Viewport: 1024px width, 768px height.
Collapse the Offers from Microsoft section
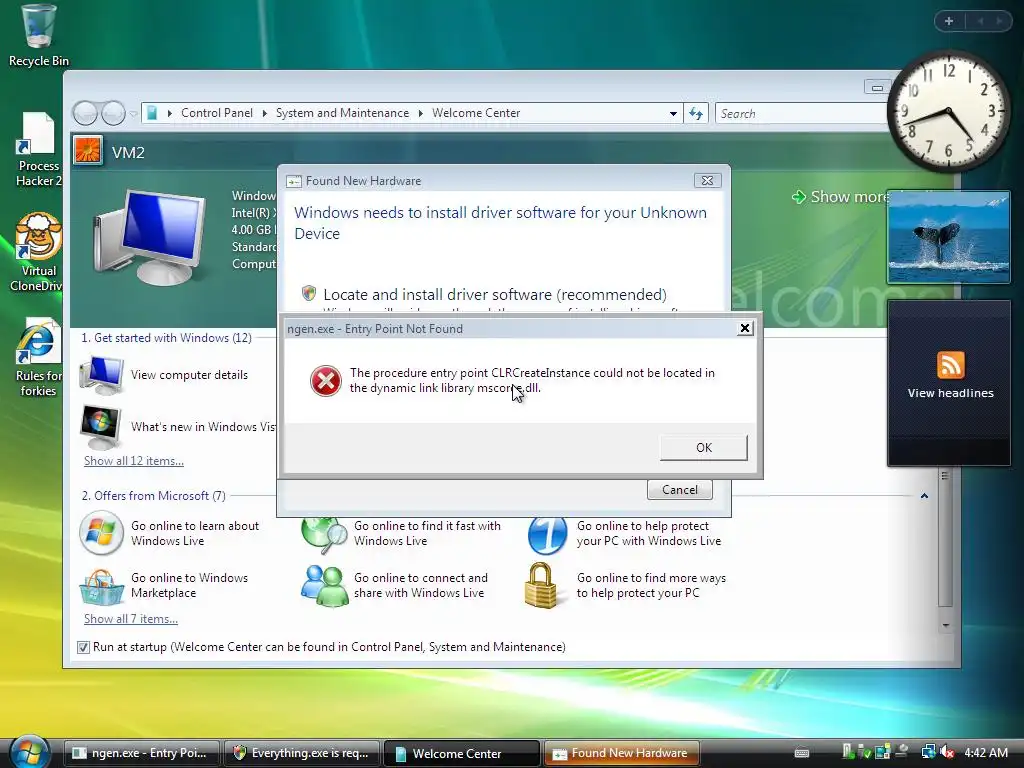click(924, 496)
